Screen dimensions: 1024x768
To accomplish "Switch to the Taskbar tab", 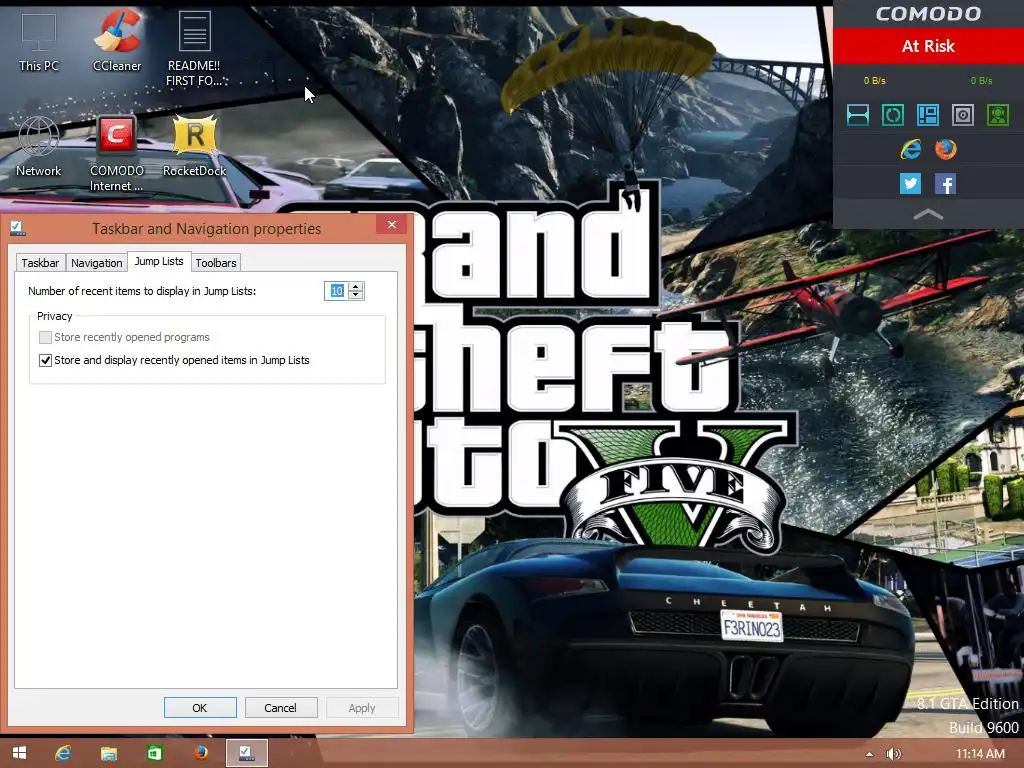I will pyautogui.click(x=40, y=263).
